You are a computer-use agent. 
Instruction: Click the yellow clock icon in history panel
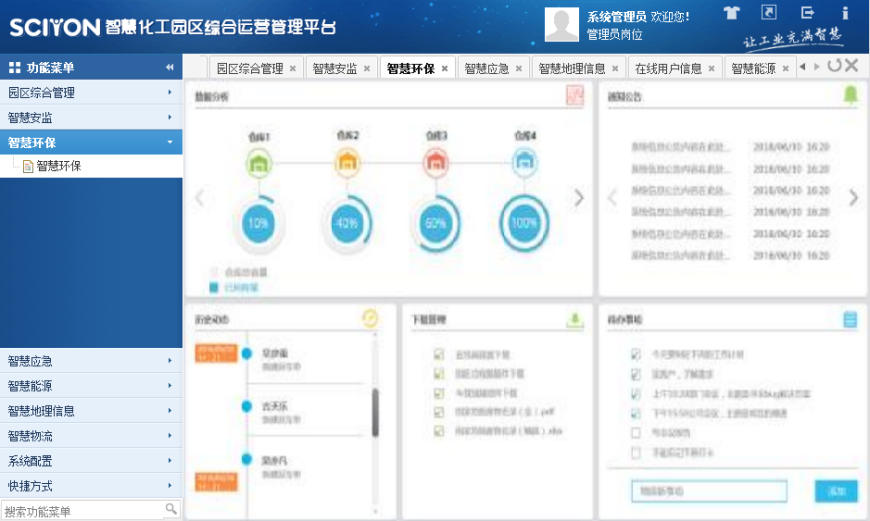tap(370, 318)
